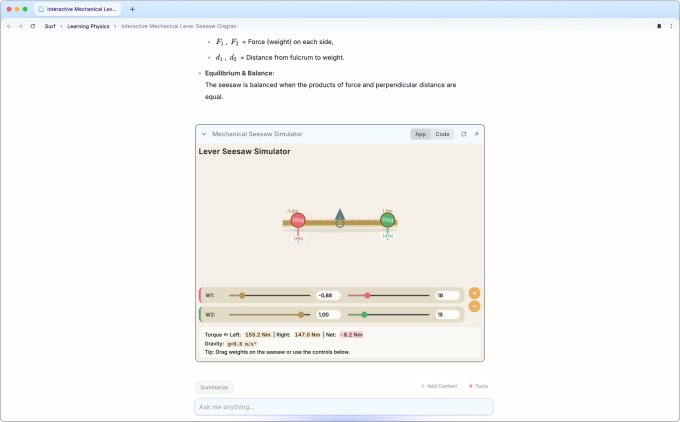Click the minus button to remove weight
Screen dimensions: 680x422
(x=474, y=306)
